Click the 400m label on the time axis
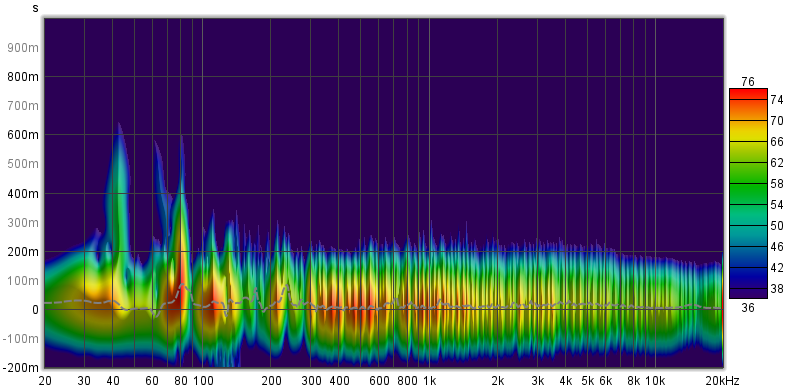Viewport: 800px width, 392px height. (23, 193)
